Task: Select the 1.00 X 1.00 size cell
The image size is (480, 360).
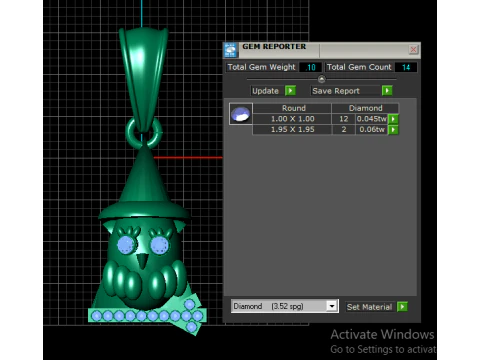Action: pyautogui.click(x=292, y=119)
